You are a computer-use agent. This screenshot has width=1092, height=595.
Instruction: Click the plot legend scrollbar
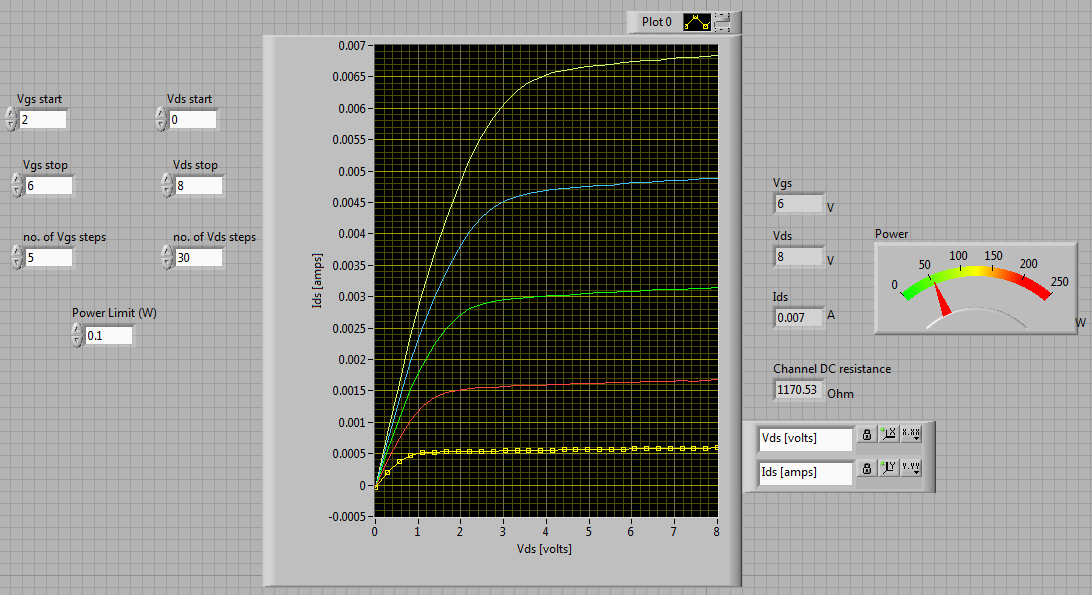(x=722, y=22)
